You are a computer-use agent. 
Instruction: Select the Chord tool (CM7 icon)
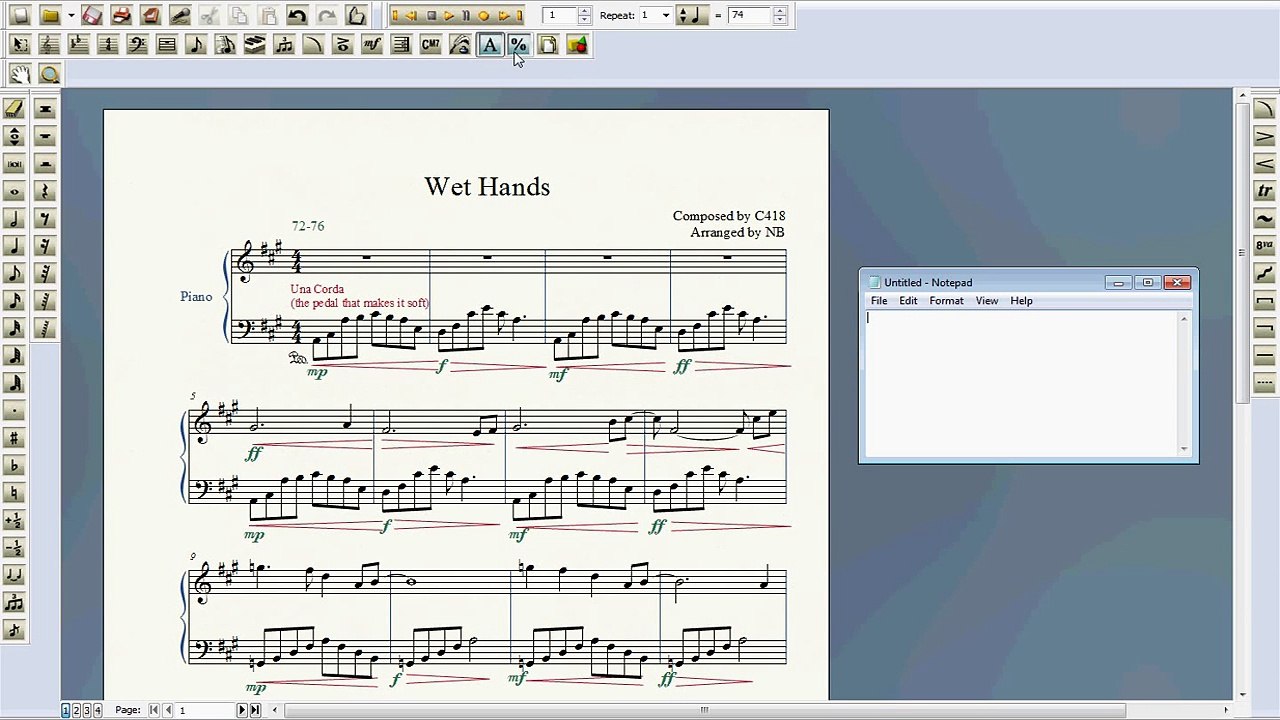(430, 45)
